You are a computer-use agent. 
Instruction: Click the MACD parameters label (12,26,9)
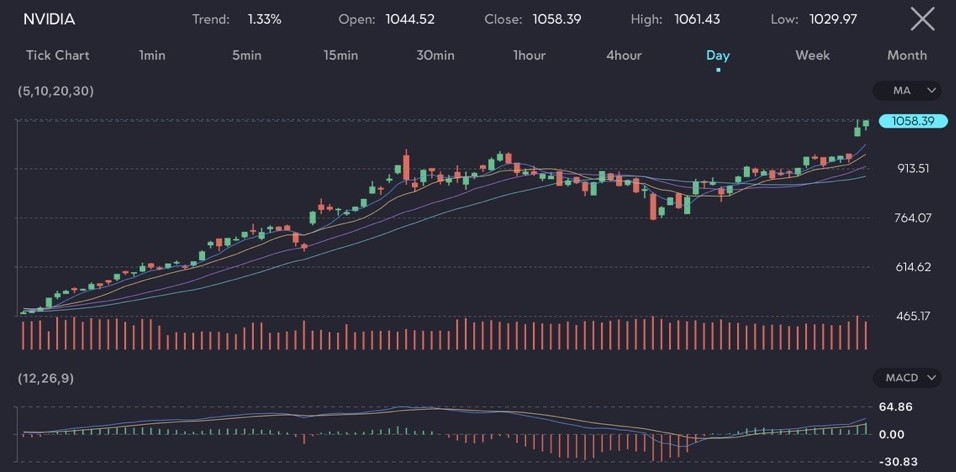tap(46, 378)
